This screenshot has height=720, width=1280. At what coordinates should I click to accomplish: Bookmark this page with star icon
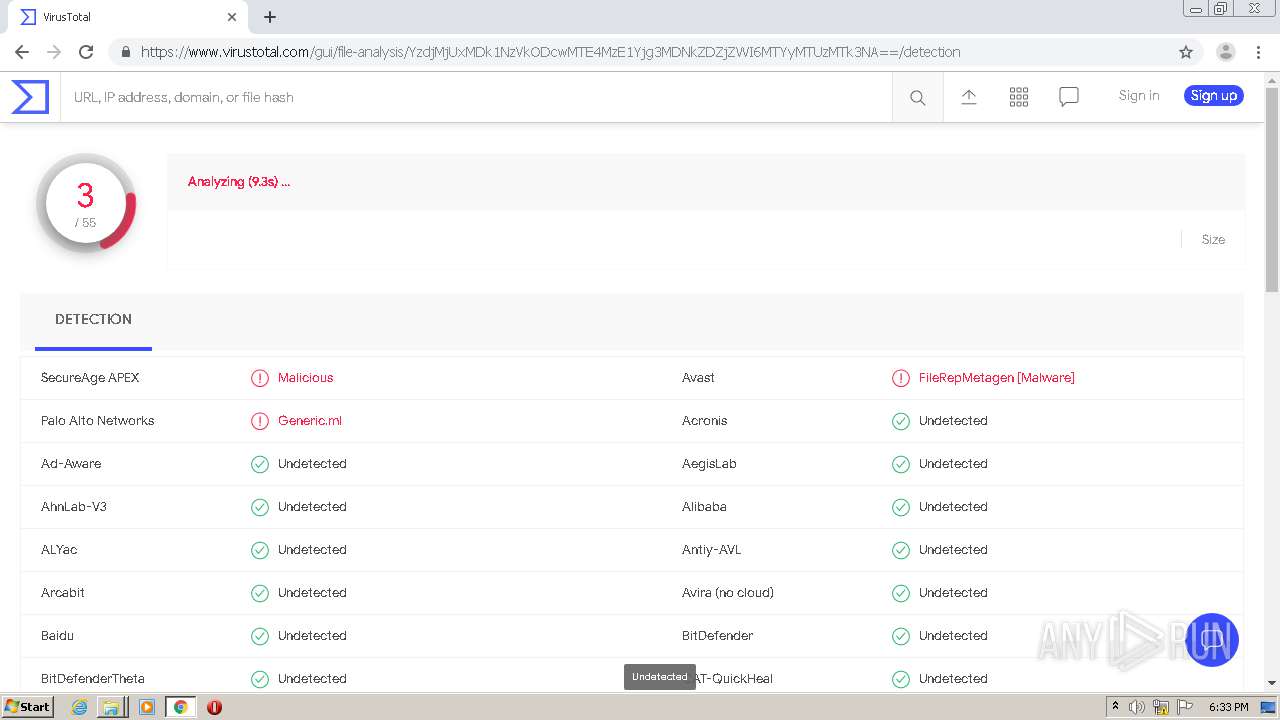(1186, 52)
